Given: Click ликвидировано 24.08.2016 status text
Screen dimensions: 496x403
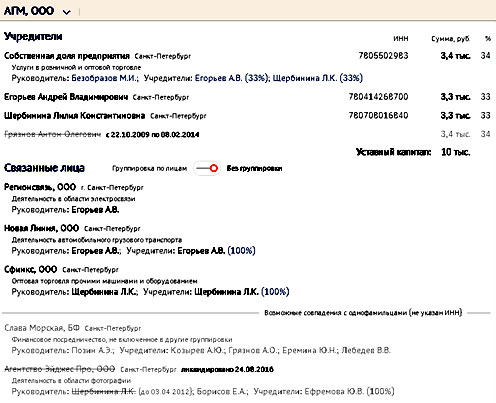Looking at the screenshot, I should 227,369.
